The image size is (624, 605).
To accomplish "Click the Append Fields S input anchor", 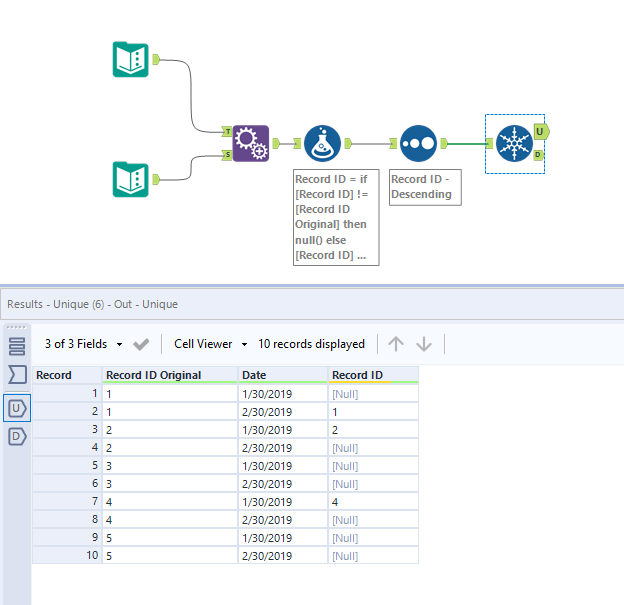I will [227, 154].
